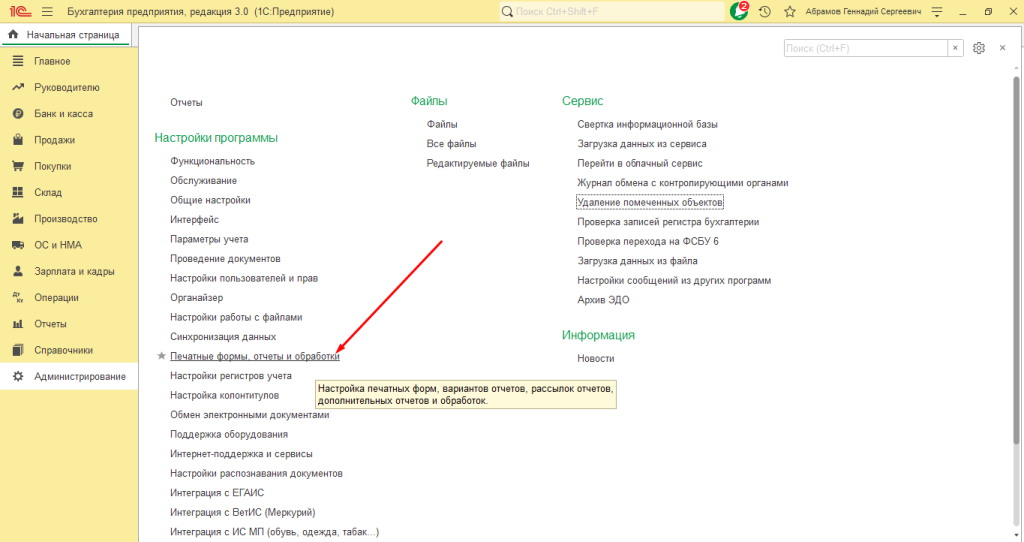Viewport: 1024px width, 542px height.
Task: Clear the section search with X button
Action: (956, 48)
